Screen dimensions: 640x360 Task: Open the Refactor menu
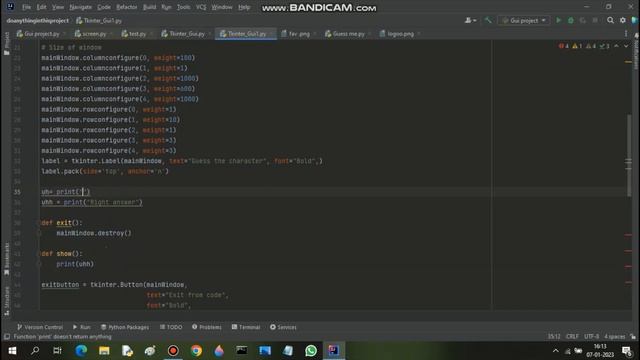pos(127,7)
